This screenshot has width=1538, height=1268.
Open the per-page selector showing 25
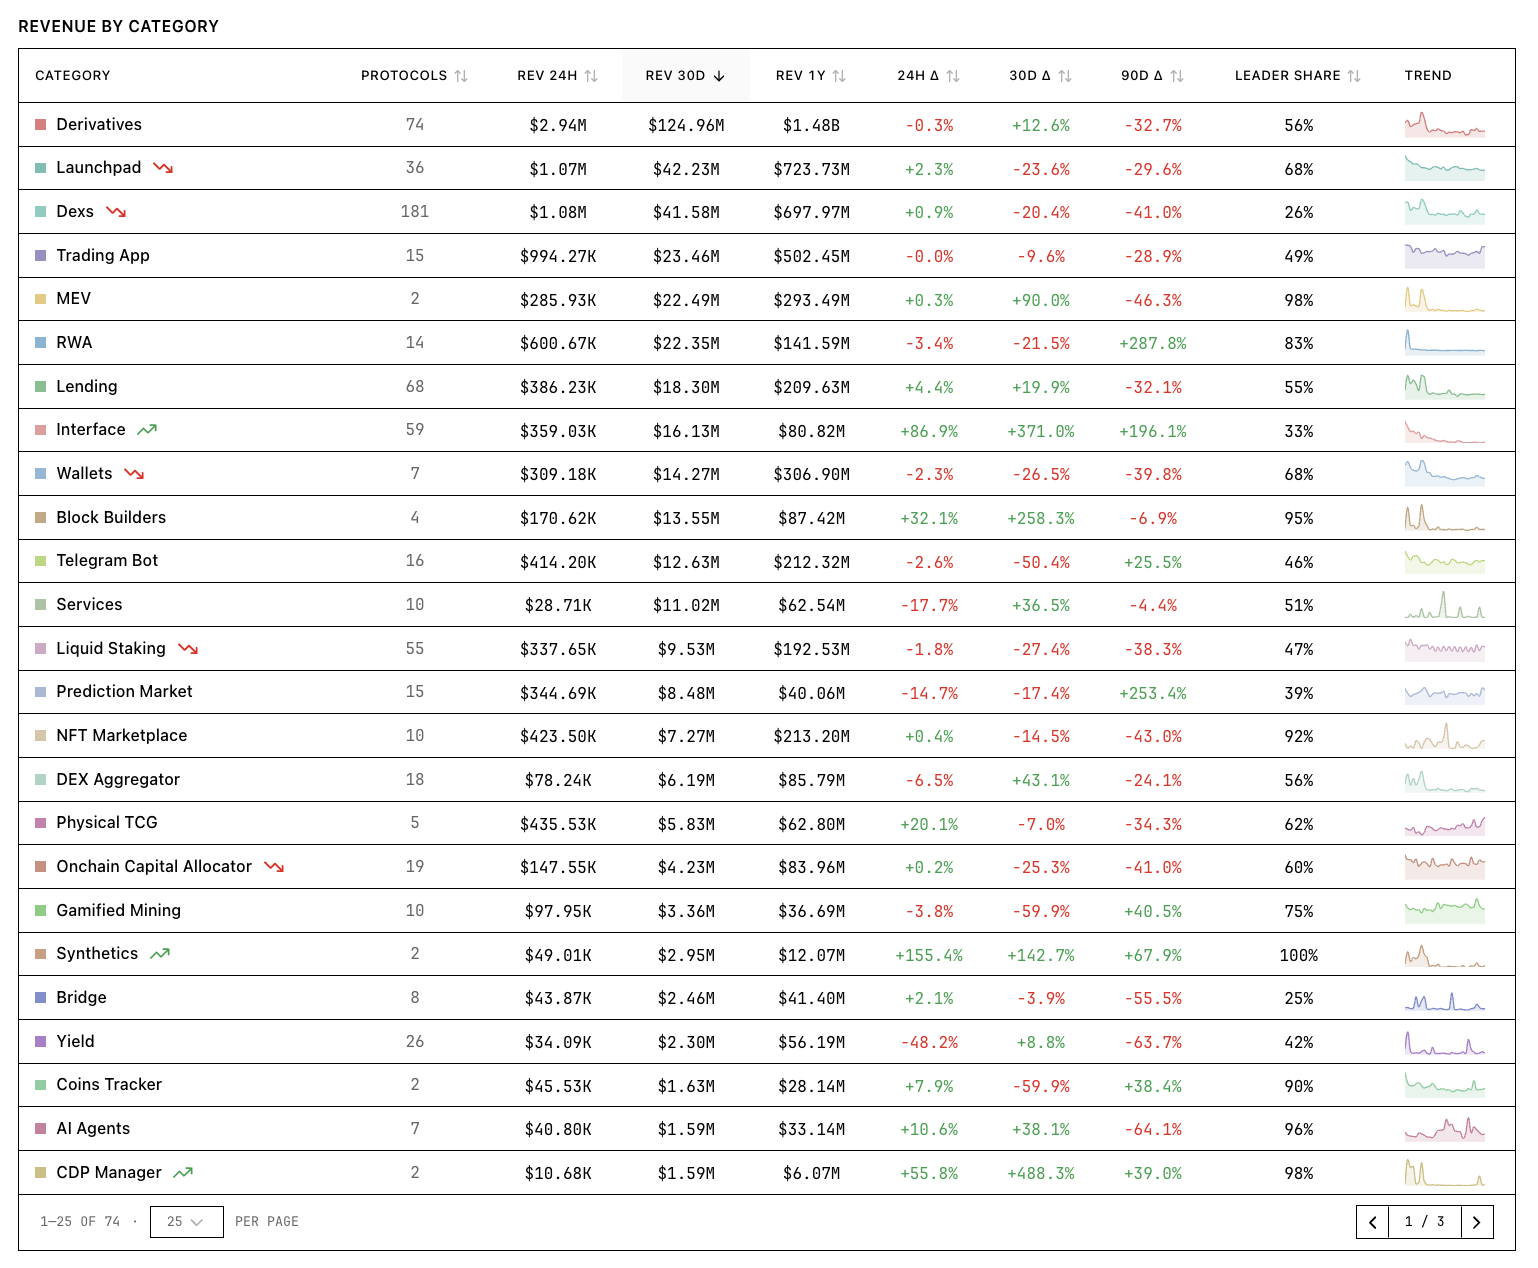point(186,1221)
